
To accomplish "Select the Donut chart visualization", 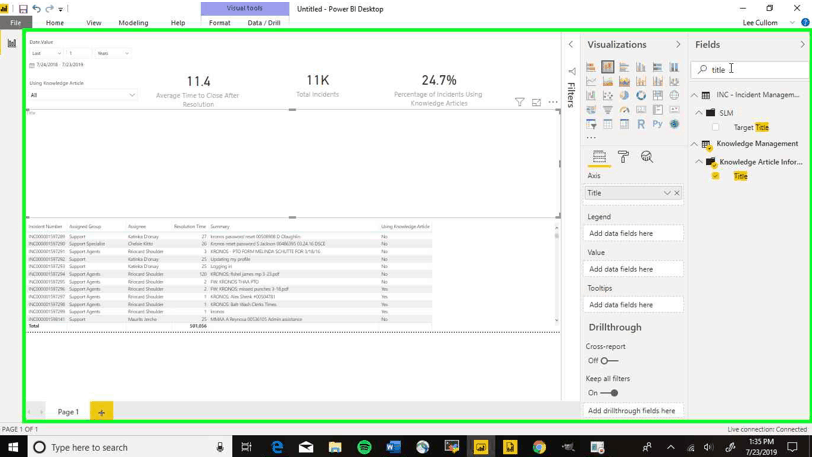I will (x=641, y=95).
